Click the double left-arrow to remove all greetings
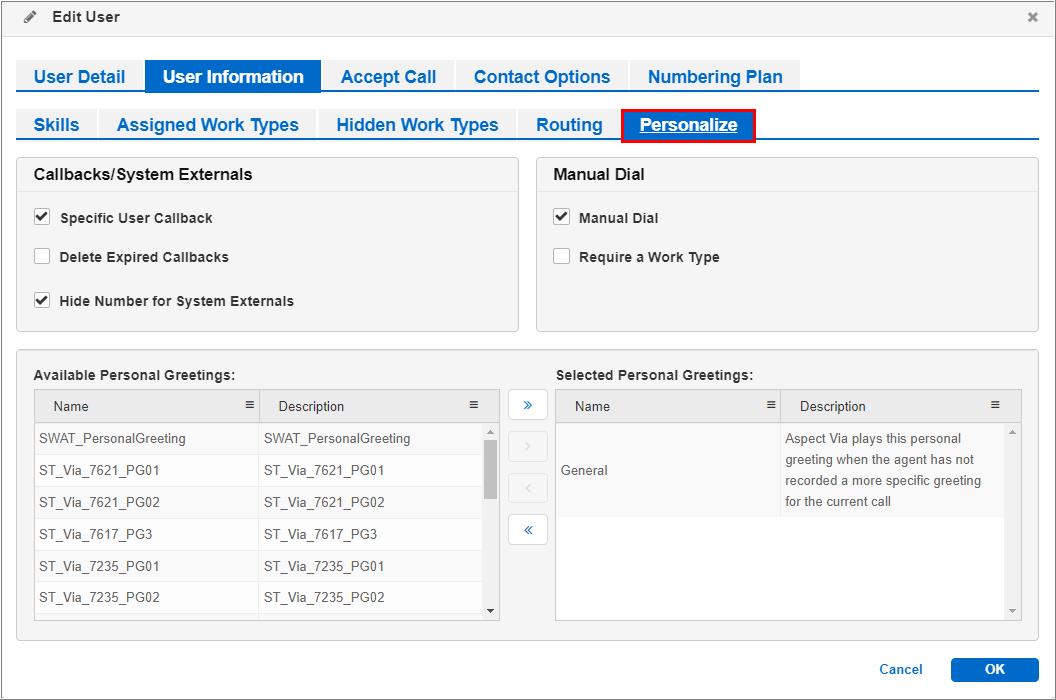This screenshot has width=1056, height=700. click(527, 529)
